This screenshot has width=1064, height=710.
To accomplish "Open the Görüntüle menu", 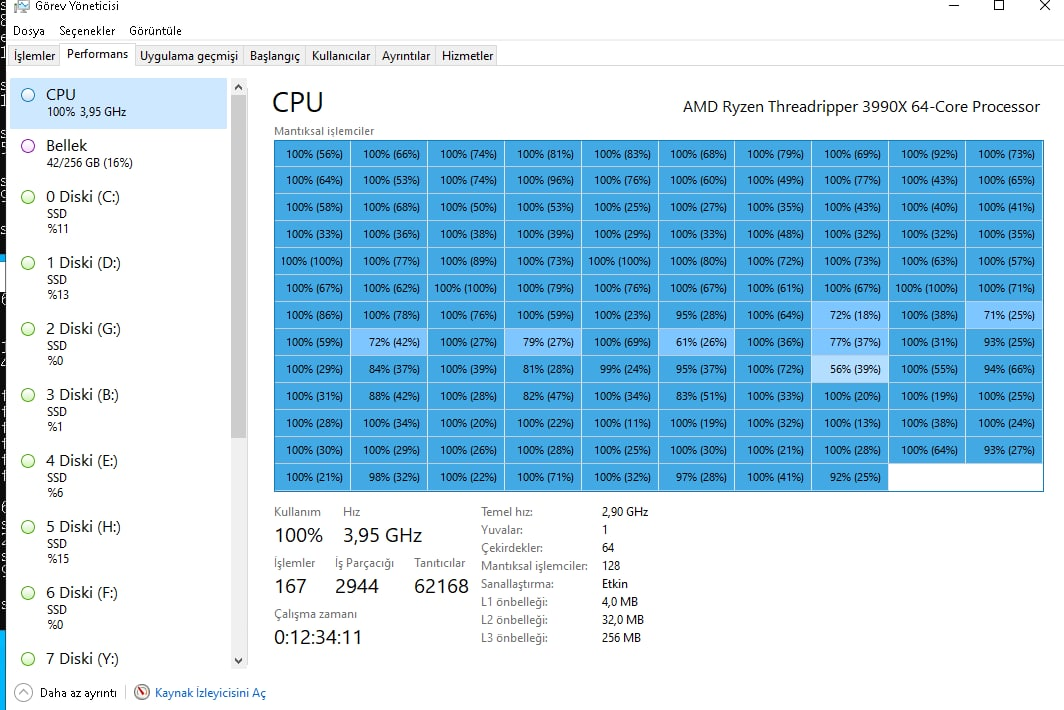I will pyautogui.click(x=155, y=31).
